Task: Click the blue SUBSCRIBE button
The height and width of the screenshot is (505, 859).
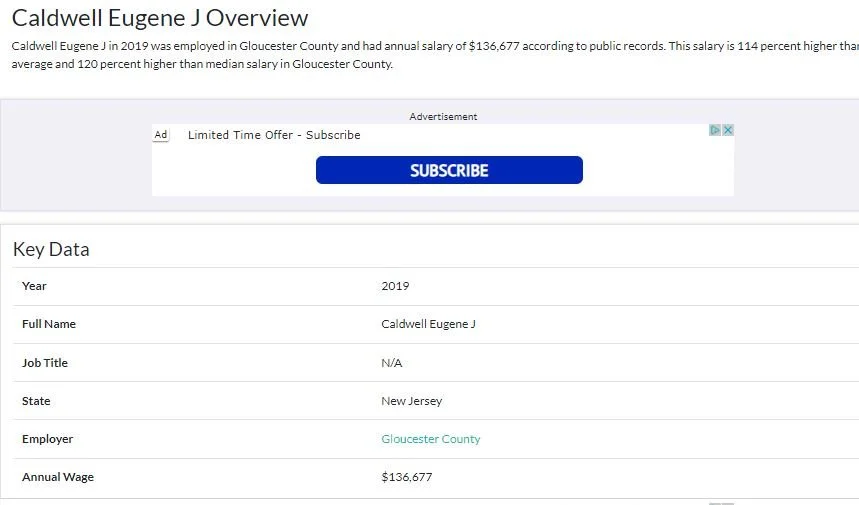Action: point(449,170)
